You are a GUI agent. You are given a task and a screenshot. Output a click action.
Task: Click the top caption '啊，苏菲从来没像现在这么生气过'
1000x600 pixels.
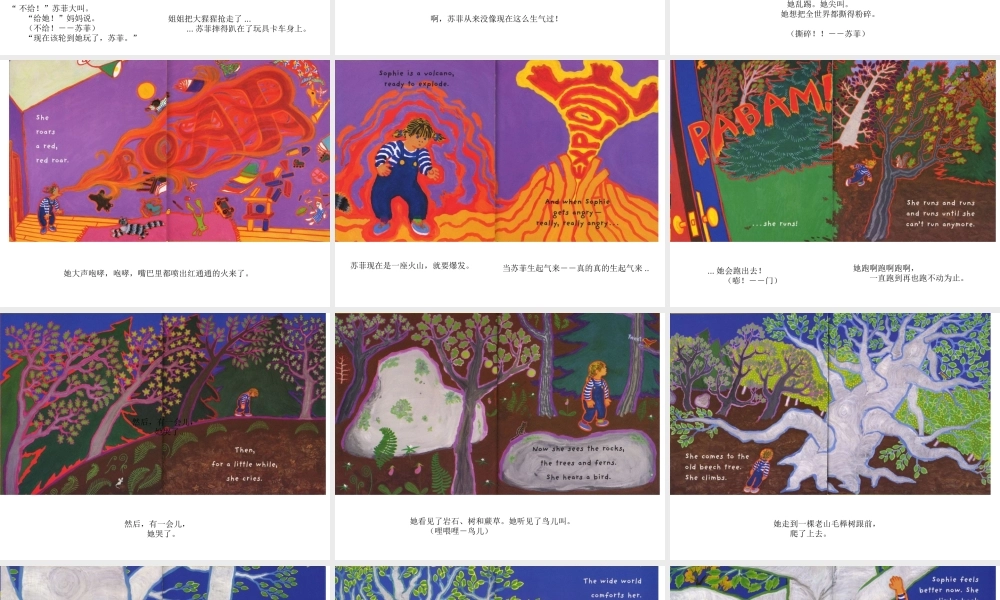495,19
